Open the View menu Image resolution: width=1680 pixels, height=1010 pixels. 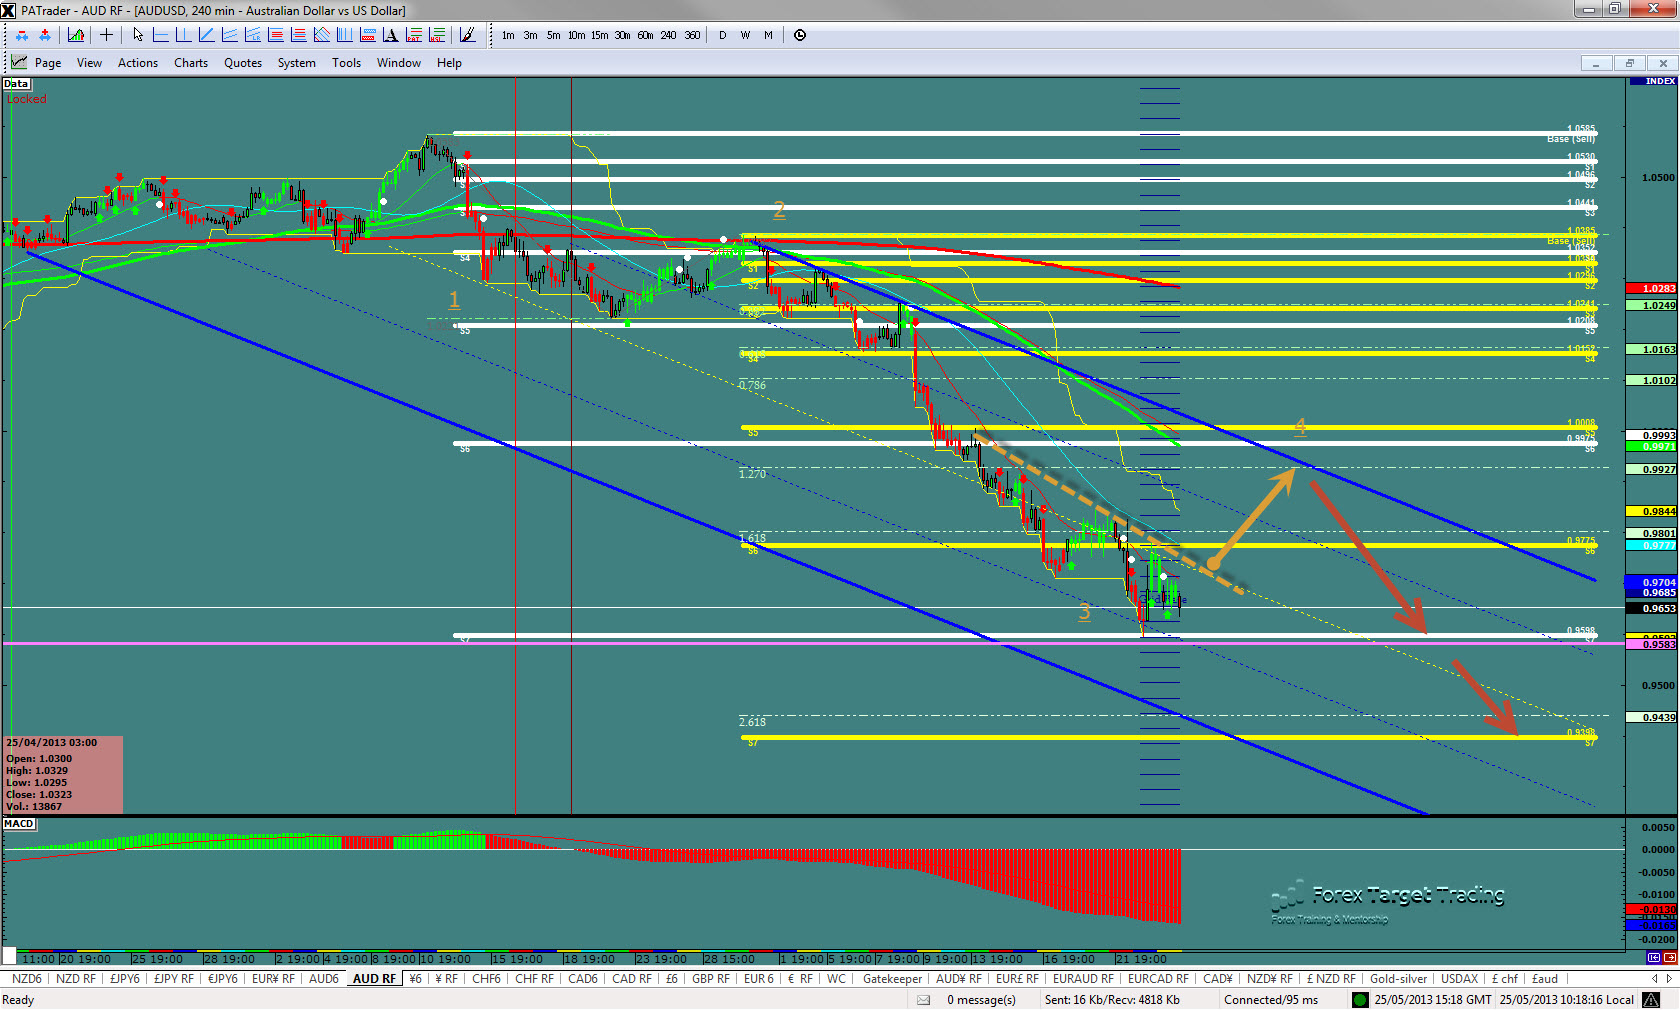(x=89, y=63)
